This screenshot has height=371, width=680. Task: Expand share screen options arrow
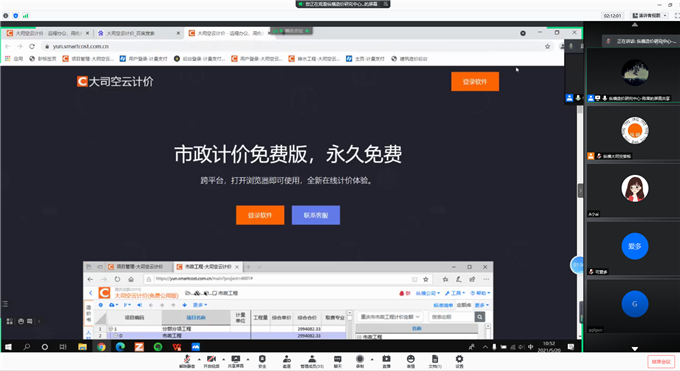pyautogui.click(x=248, y=359)
